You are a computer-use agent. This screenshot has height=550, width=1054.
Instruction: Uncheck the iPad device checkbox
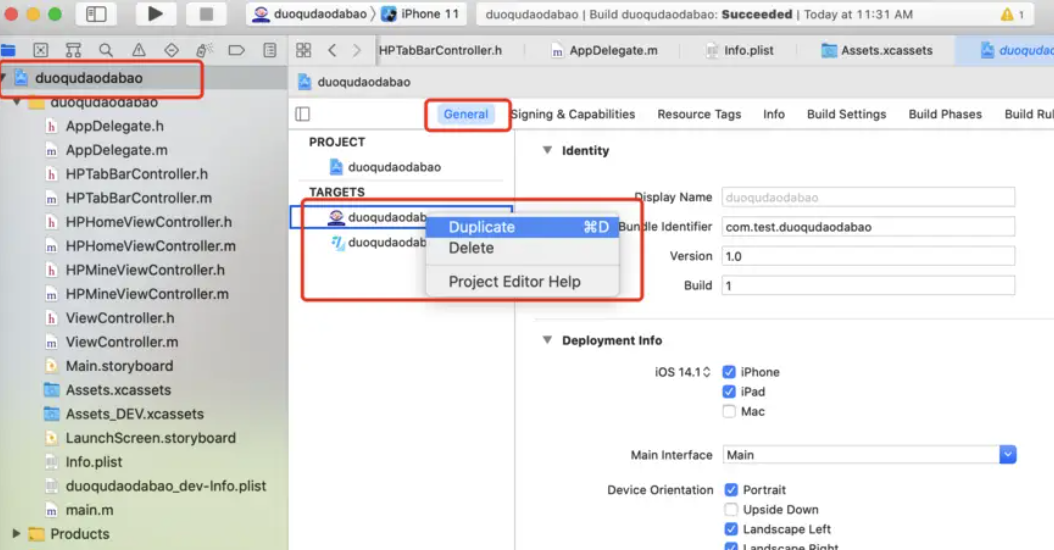[x=729, y=391]
